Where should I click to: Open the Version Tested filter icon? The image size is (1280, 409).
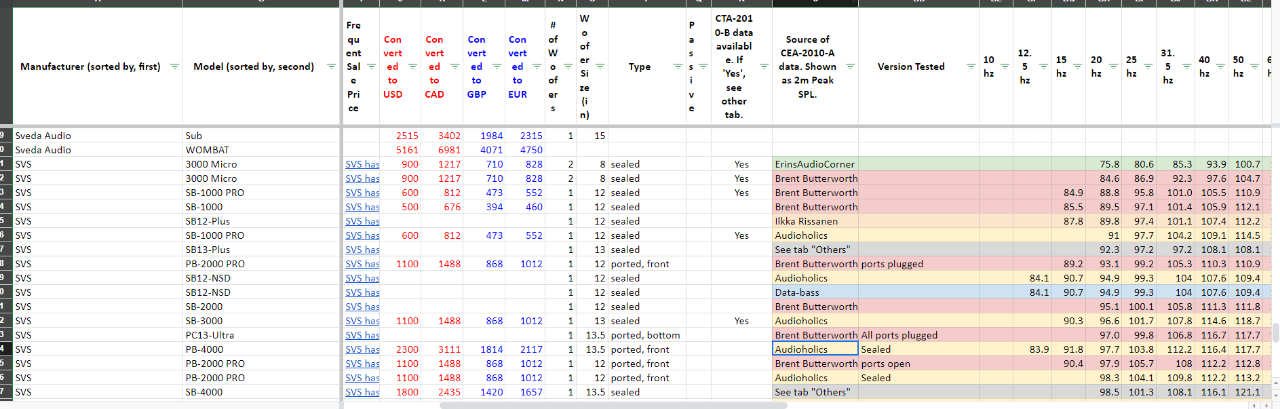(973, 67)
